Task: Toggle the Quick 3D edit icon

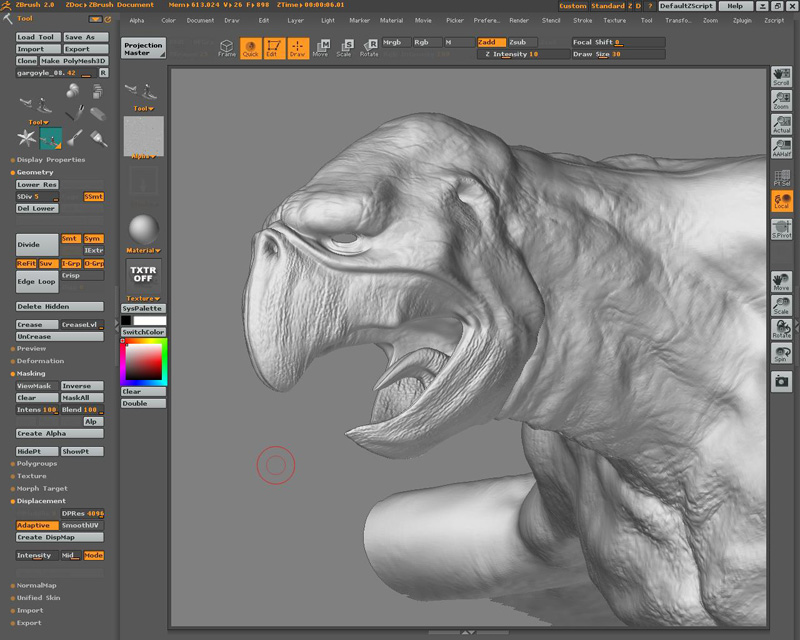Action: (x=251, y=48)
